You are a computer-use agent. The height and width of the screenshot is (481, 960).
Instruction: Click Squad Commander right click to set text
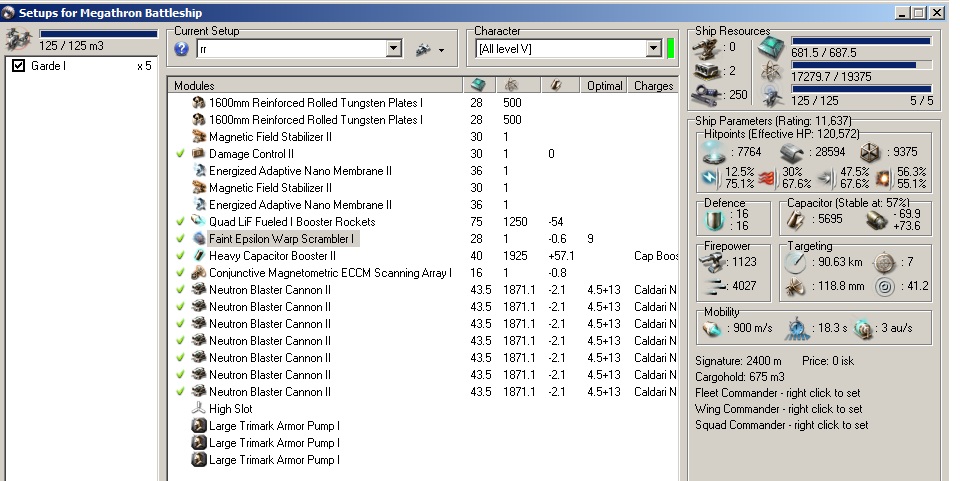[781, 425]
